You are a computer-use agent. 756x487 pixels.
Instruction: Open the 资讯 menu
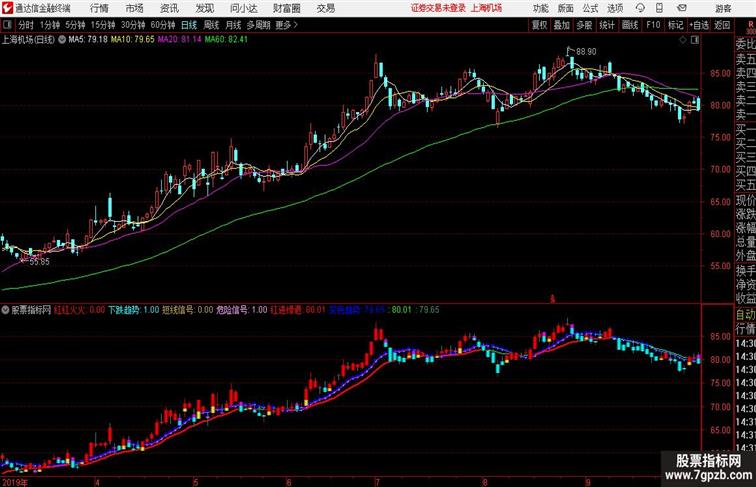pos(169,8)
